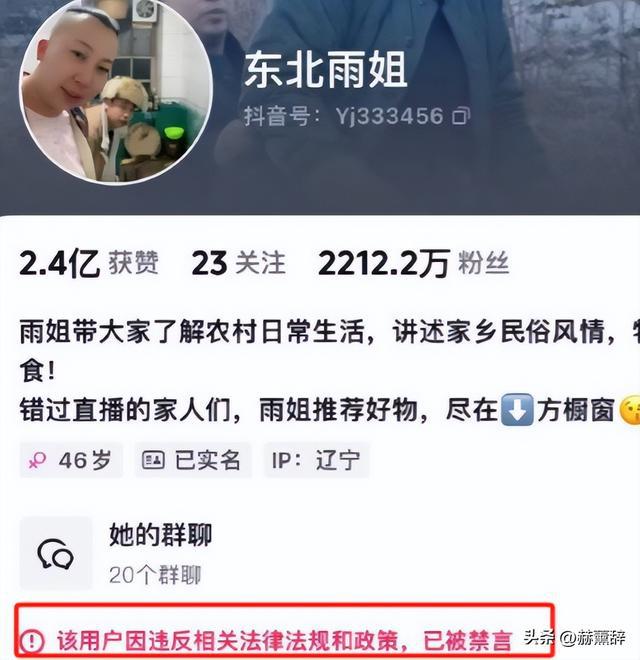Tap the female gender symbol icon
The height and width of the screenshot is (660, 640).
(x=37, y=460)
